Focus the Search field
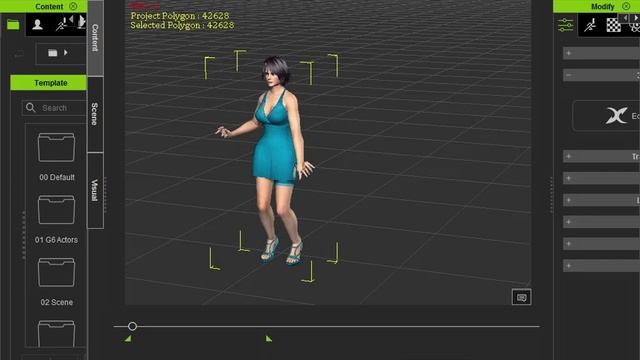 pos(55,108)
